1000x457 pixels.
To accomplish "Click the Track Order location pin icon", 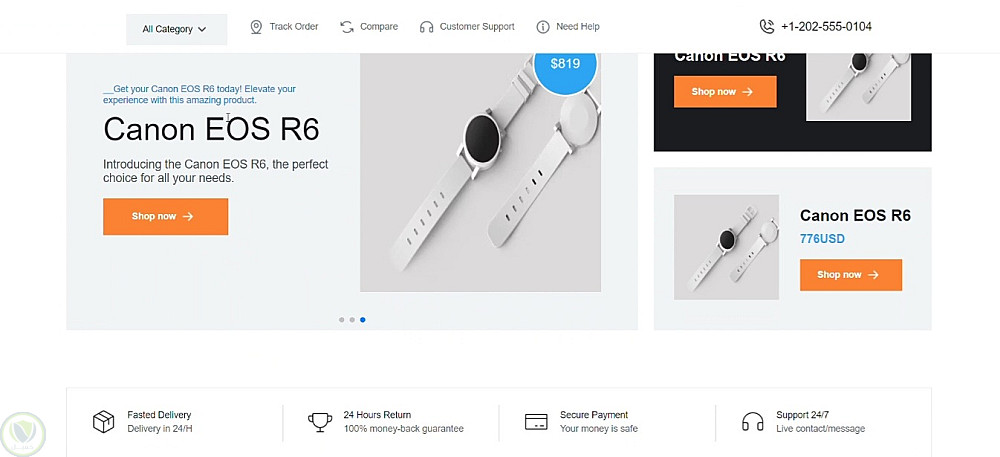I will point(256,27).
